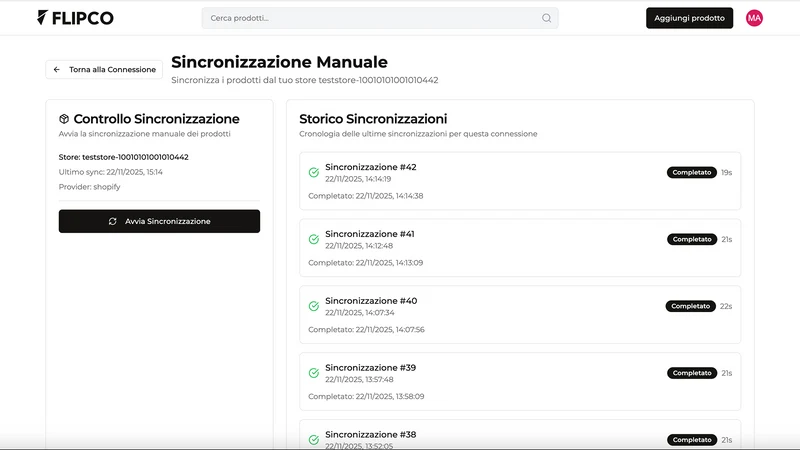This screenshot has width=800, height=450.
Task: Click the 19s duration label
Action: pos(727,172)
